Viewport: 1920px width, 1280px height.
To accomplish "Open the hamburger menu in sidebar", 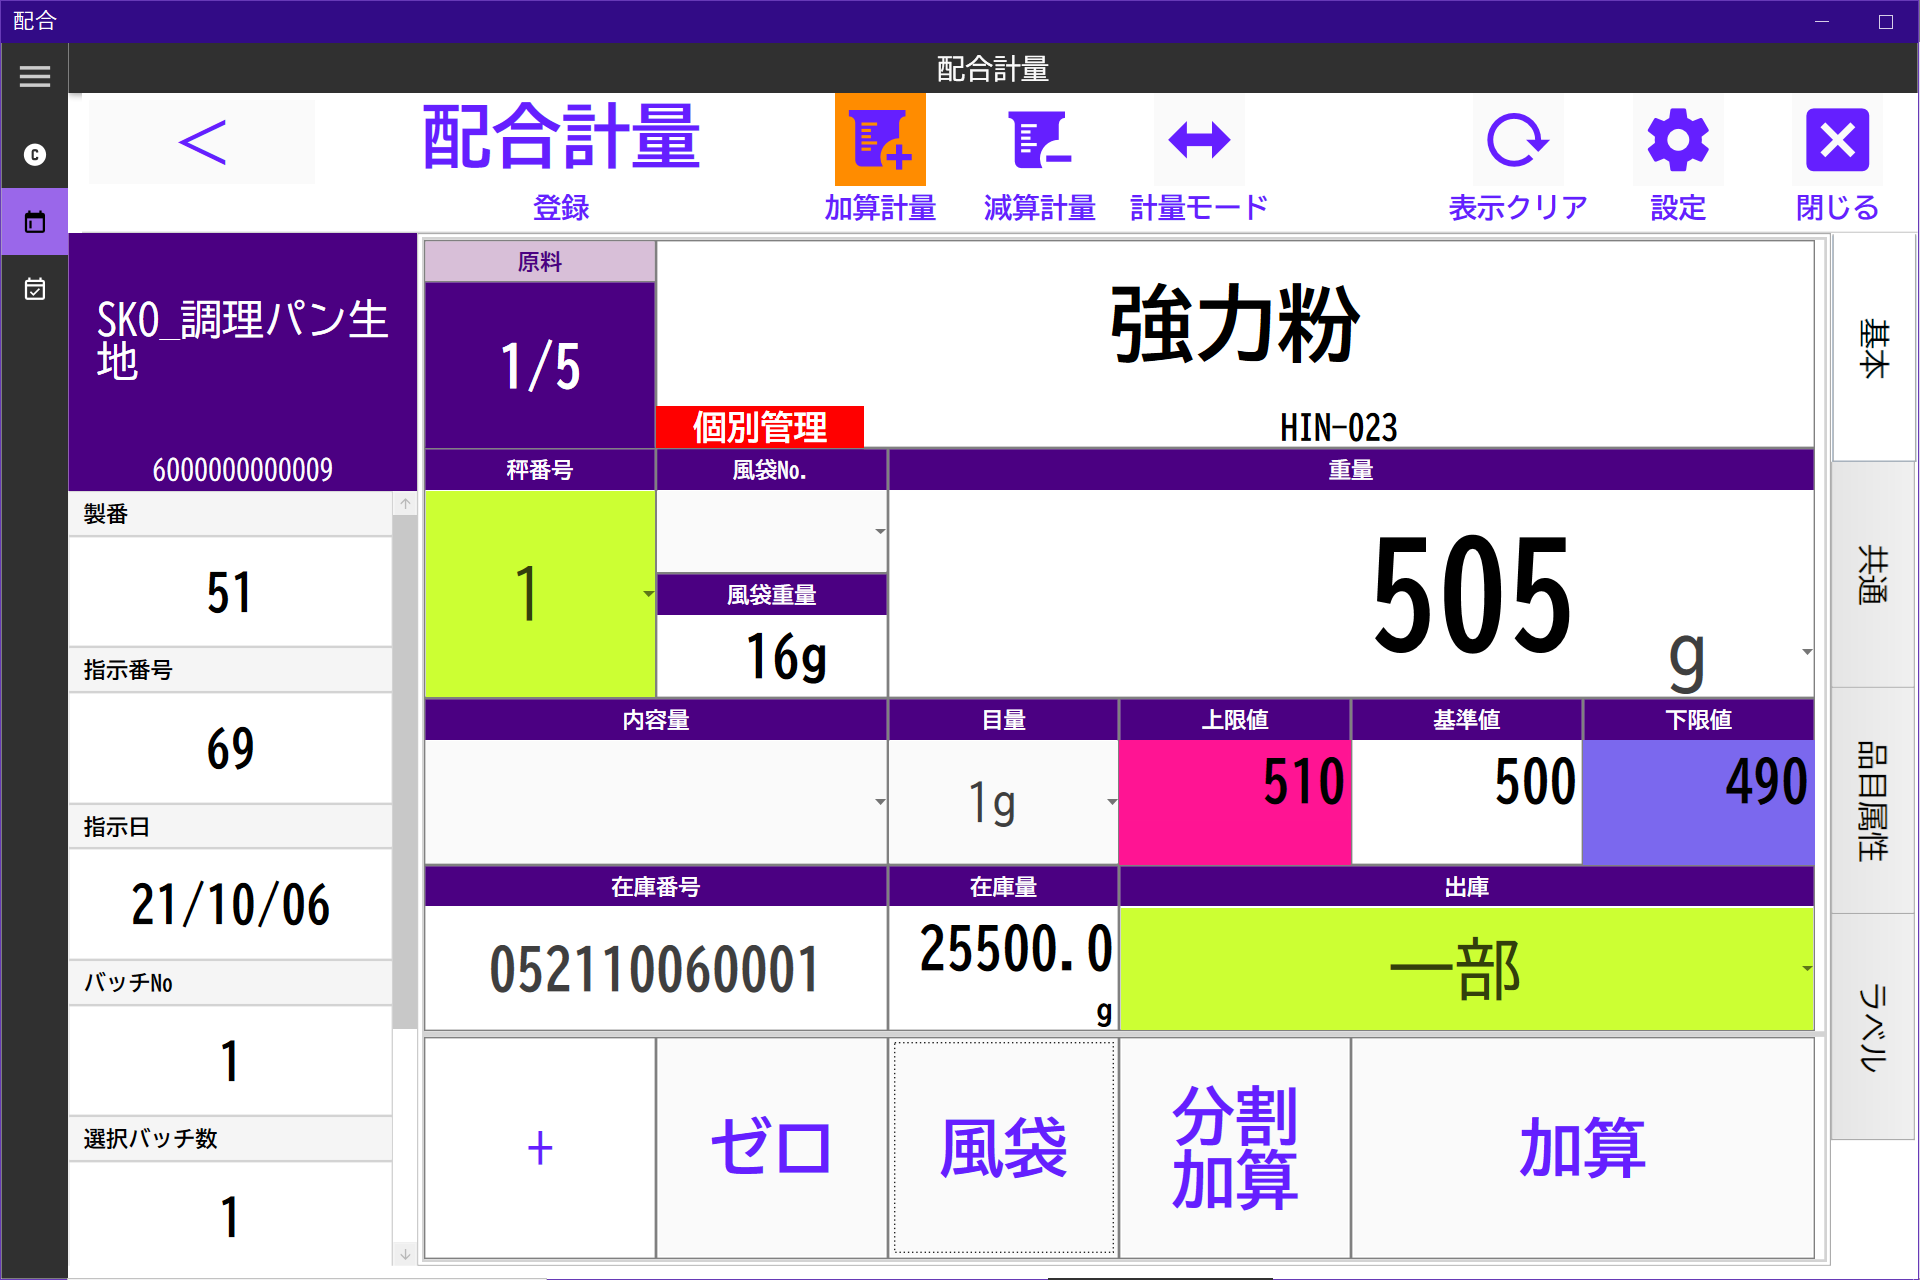I will pyautogui.click(x=34, y=76).
